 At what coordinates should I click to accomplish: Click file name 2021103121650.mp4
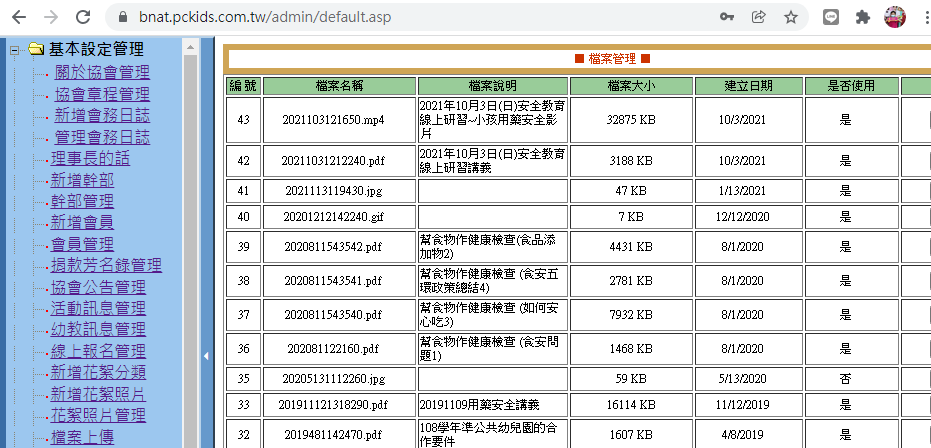[x=334, y=120]
